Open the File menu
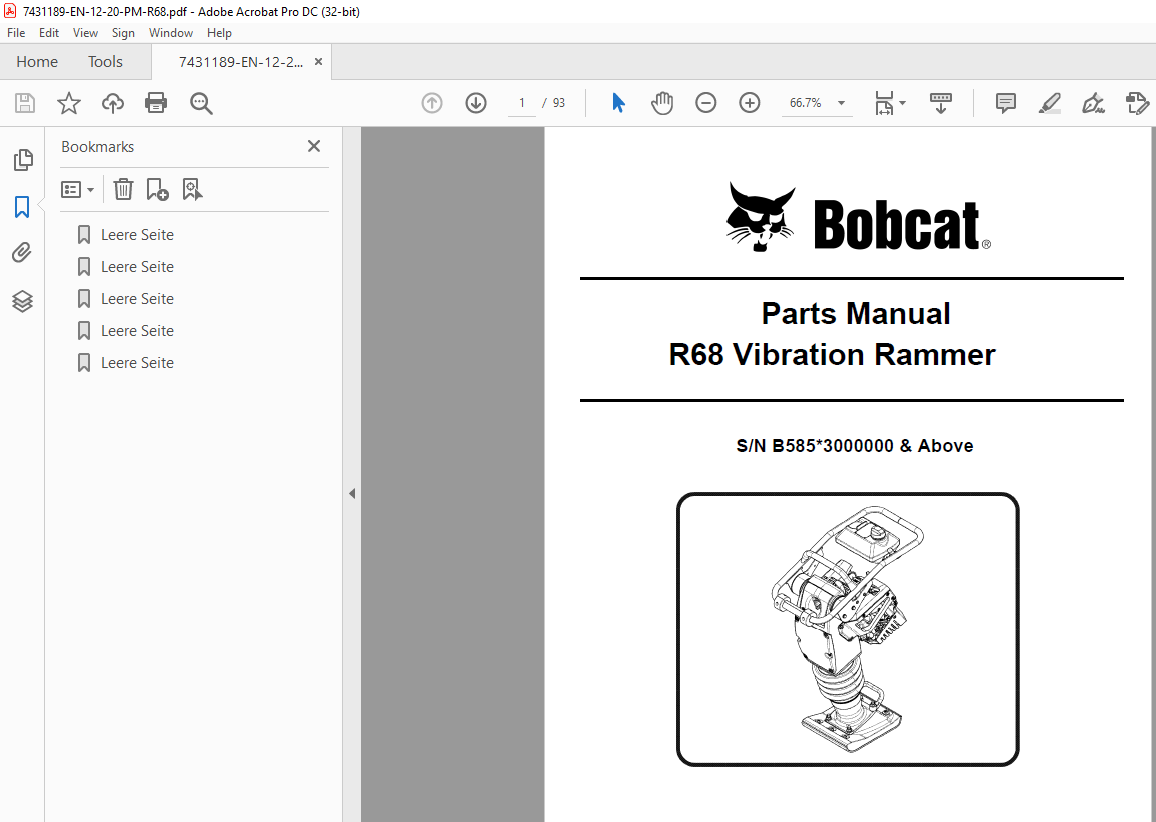The image size is (1156, 822). point(16,32)
